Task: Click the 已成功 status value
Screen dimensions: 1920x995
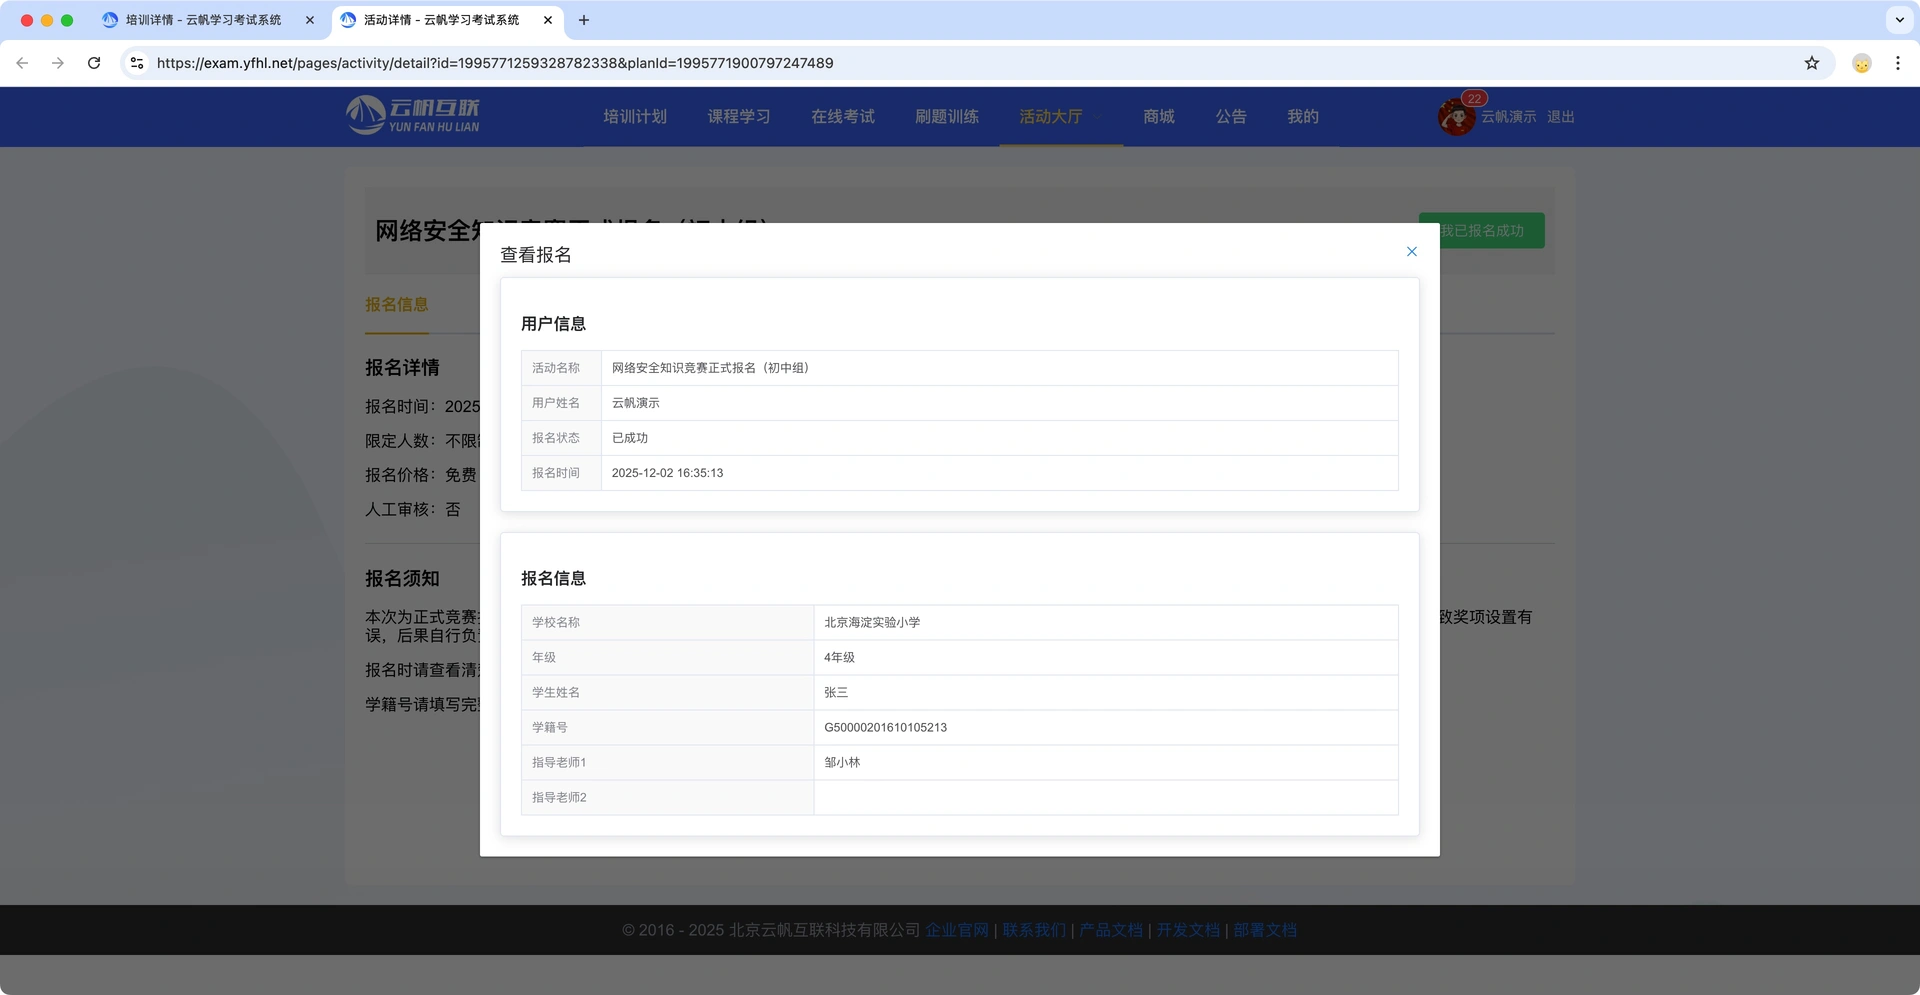Action: point(630,438)
